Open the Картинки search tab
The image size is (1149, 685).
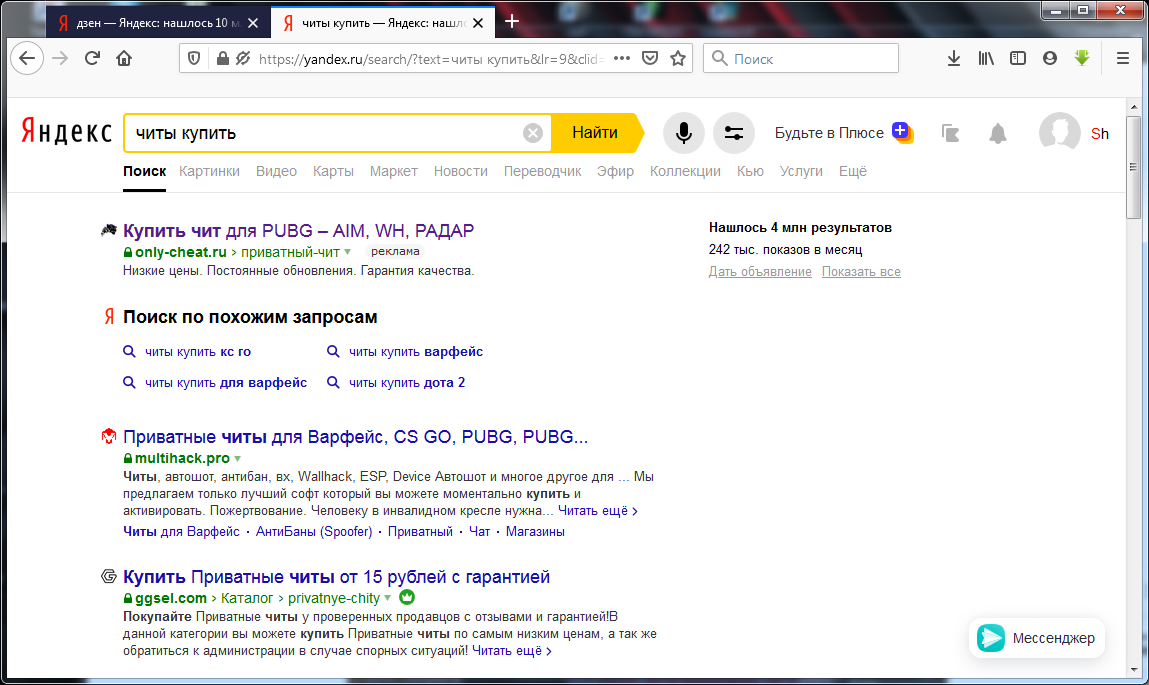tap(209, 171)
